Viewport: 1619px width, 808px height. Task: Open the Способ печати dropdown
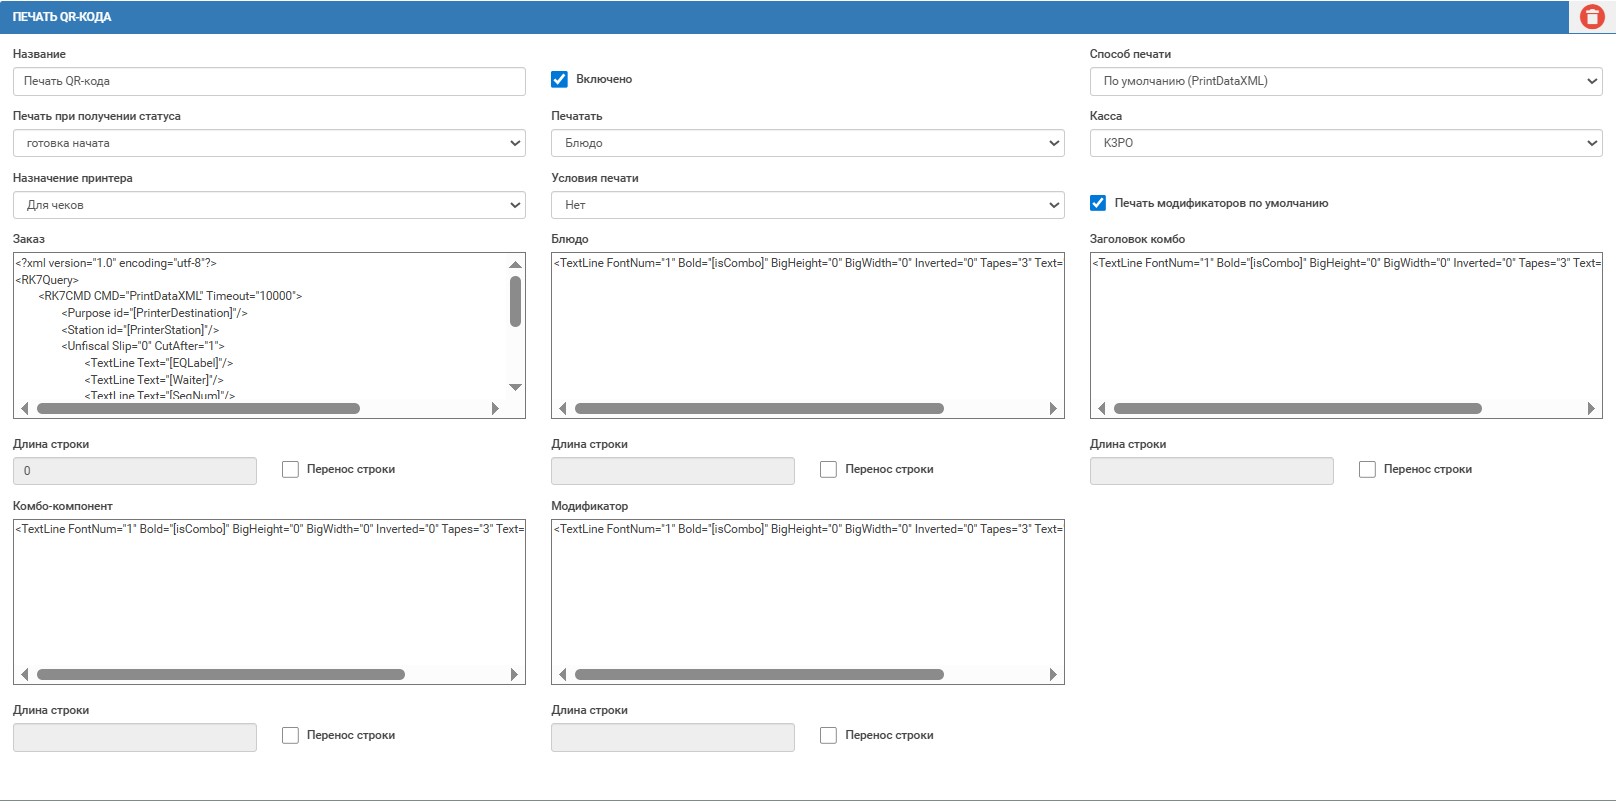coord(1345,81)
